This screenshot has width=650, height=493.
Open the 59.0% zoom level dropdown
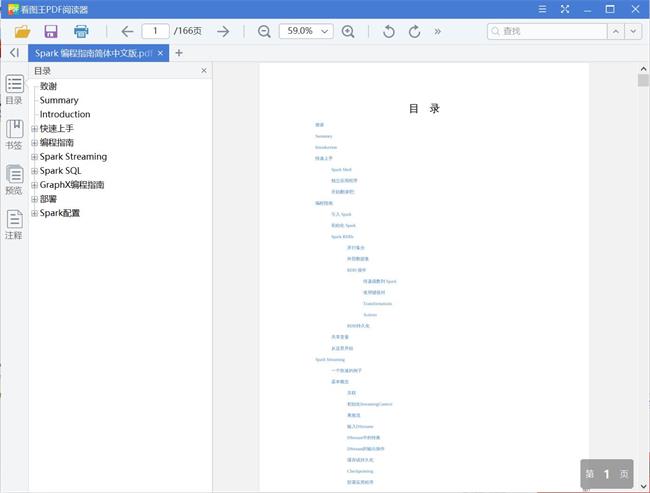click(306, 31)
